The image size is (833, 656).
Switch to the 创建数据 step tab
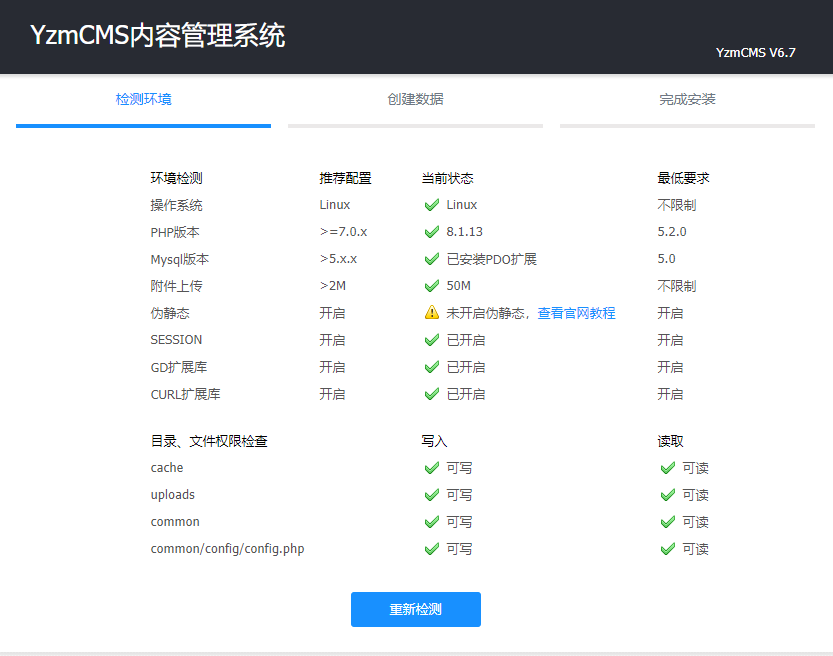[415, 99]
